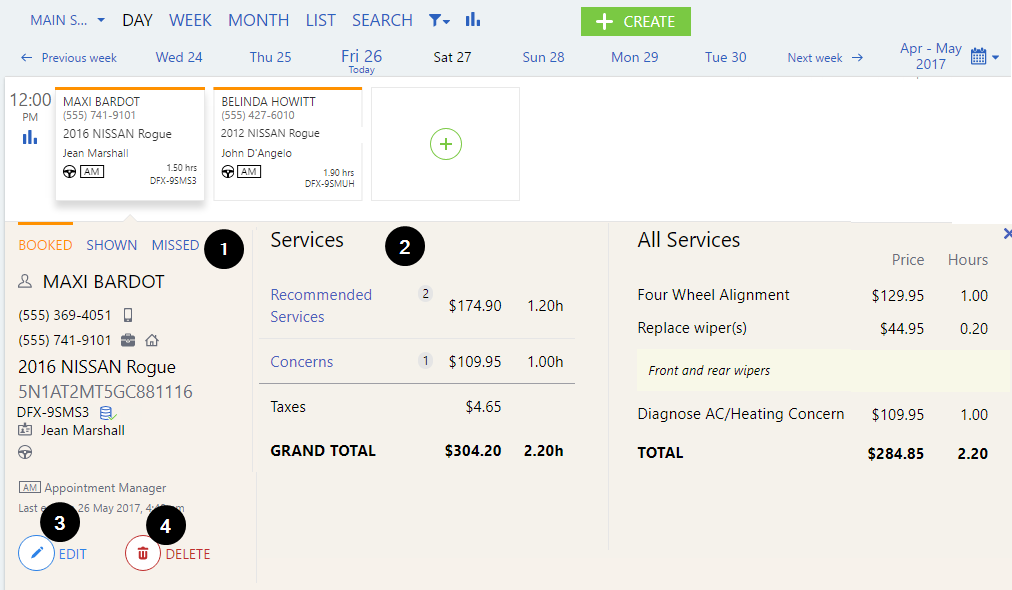This screenshot has height=590, width=1012.
Task: Click the calendar date picker icon
Action: (979, 57)
